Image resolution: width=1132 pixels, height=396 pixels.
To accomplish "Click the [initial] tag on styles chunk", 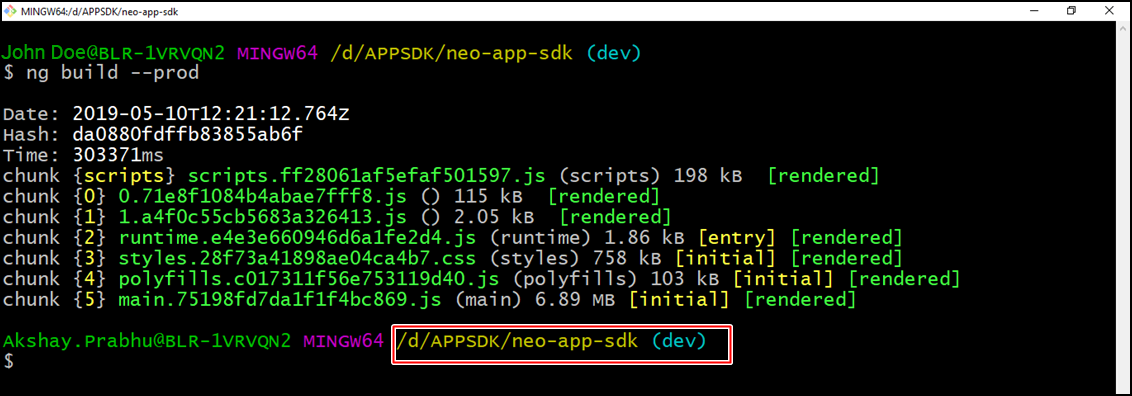I will 726,258.
